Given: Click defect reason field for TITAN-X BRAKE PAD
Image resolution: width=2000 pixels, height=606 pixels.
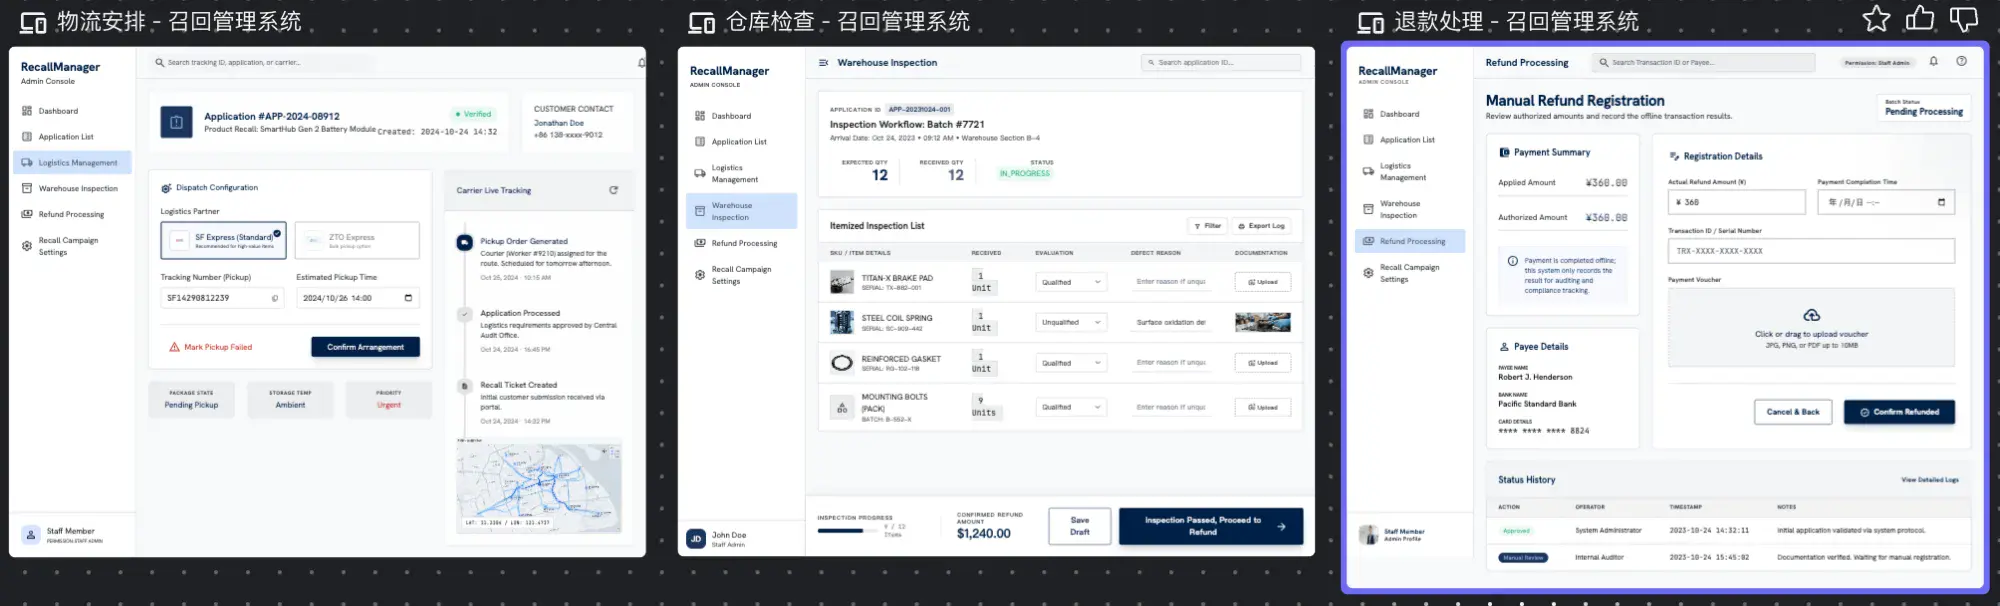Looking at the screenshot, I should tap(1171, 282).
